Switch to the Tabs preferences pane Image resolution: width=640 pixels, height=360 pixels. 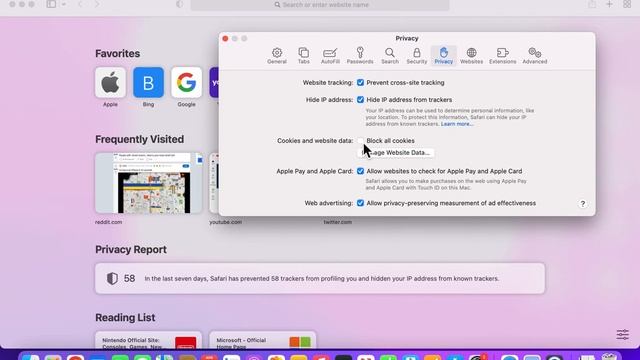(303, 56)
